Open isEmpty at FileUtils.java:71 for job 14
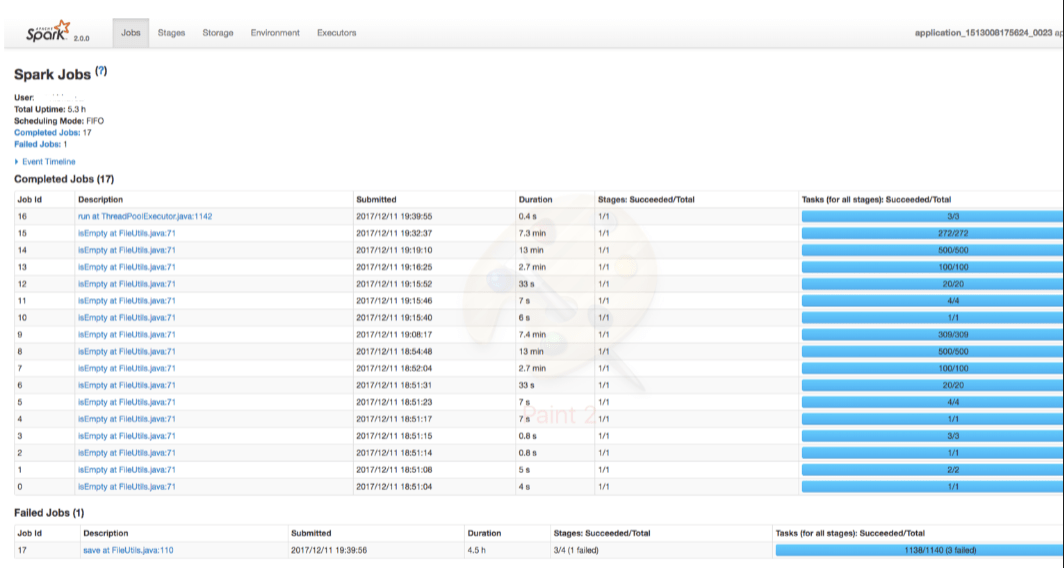This screenshot has width=1064, height=568. [127, 250]
